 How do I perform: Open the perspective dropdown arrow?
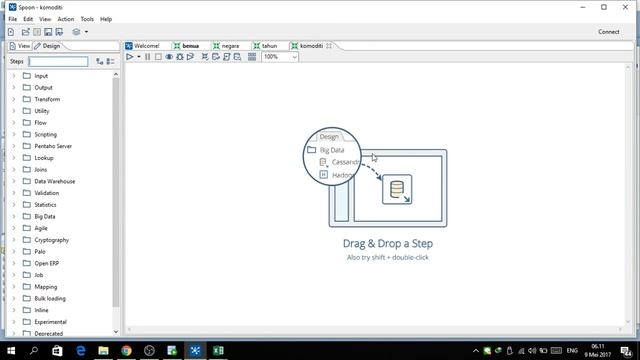click(x=86, y=32)
